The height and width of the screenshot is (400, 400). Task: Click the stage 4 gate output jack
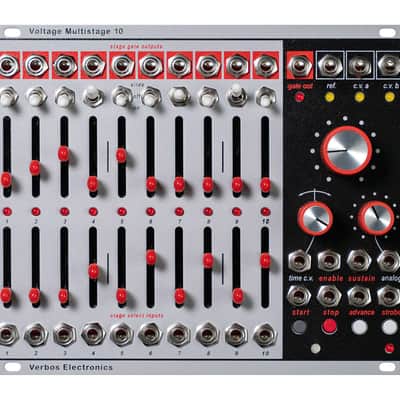tap(93, 65)
